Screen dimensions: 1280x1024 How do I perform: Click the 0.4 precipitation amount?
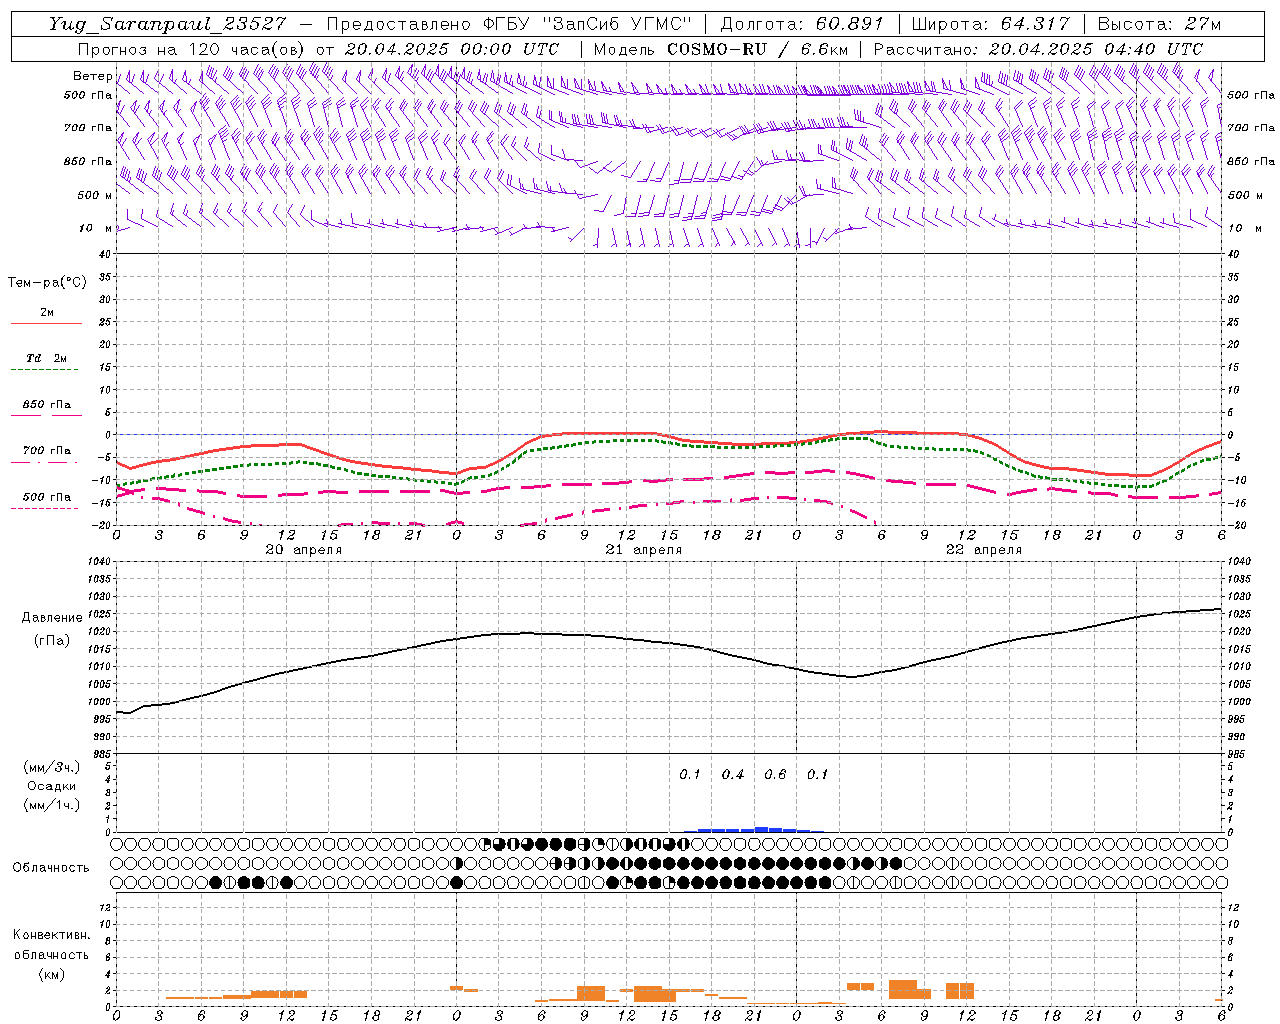tap(733, 774)
